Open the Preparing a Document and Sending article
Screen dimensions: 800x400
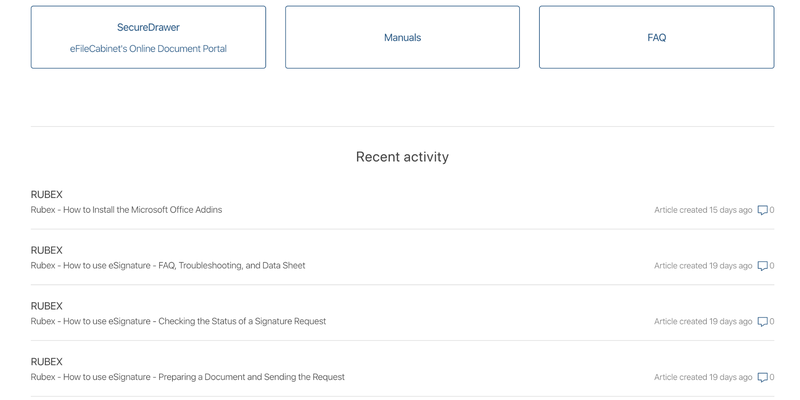(x=187, y=377)
